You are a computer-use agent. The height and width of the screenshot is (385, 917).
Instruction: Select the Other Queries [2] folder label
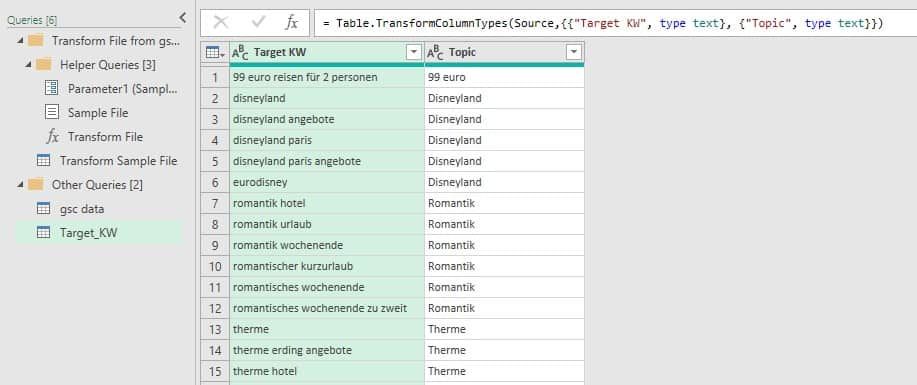(97, 184)
